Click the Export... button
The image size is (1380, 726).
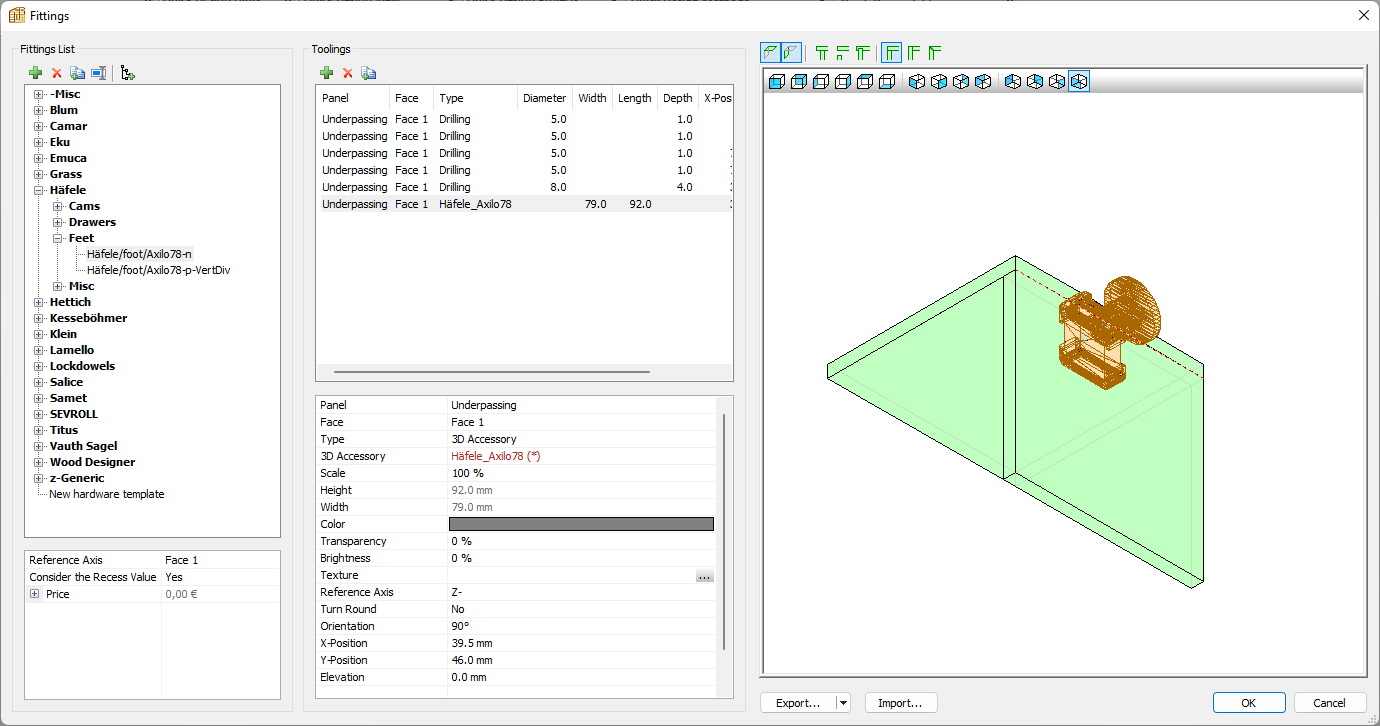coord(798,703)
